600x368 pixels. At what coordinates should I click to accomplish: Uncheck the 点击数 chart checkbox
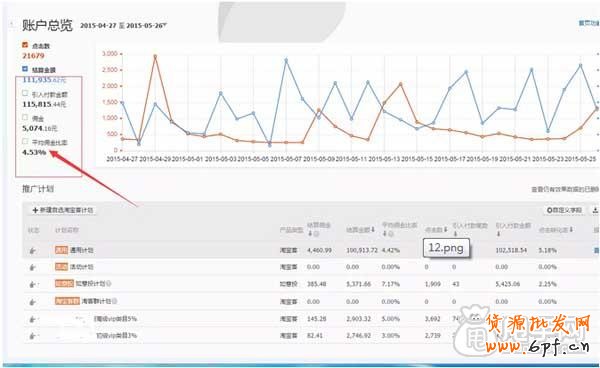coord(25,45)
